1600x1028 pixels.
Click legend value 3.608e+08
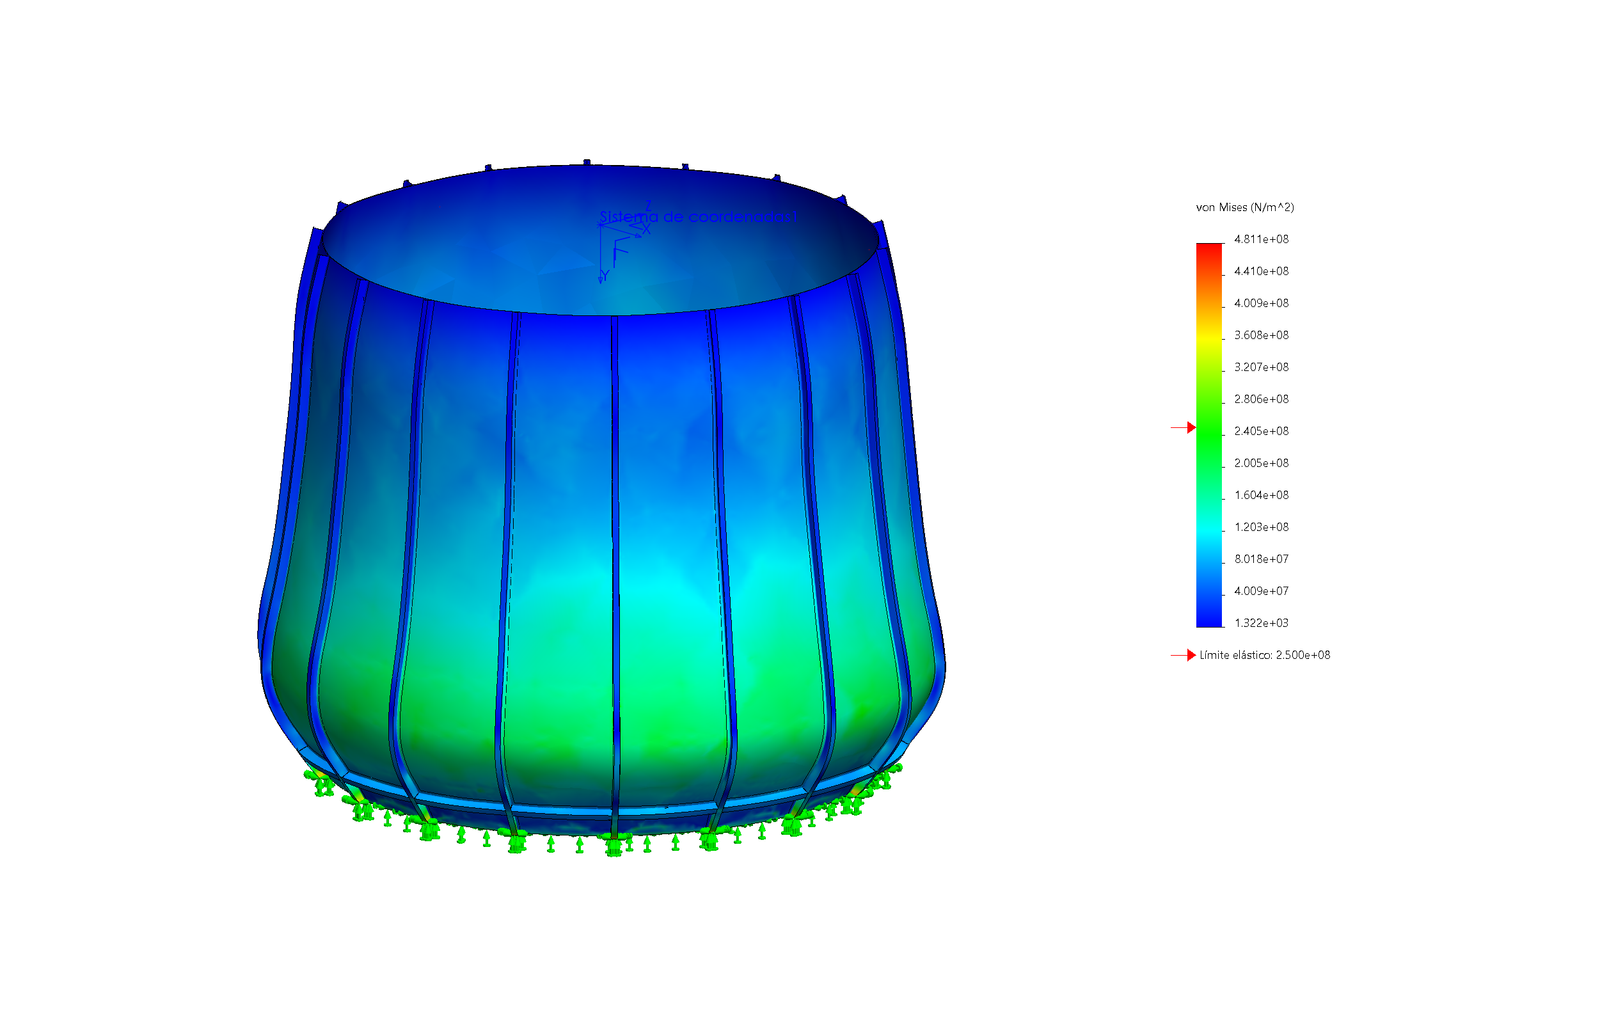coord(1261,335)
